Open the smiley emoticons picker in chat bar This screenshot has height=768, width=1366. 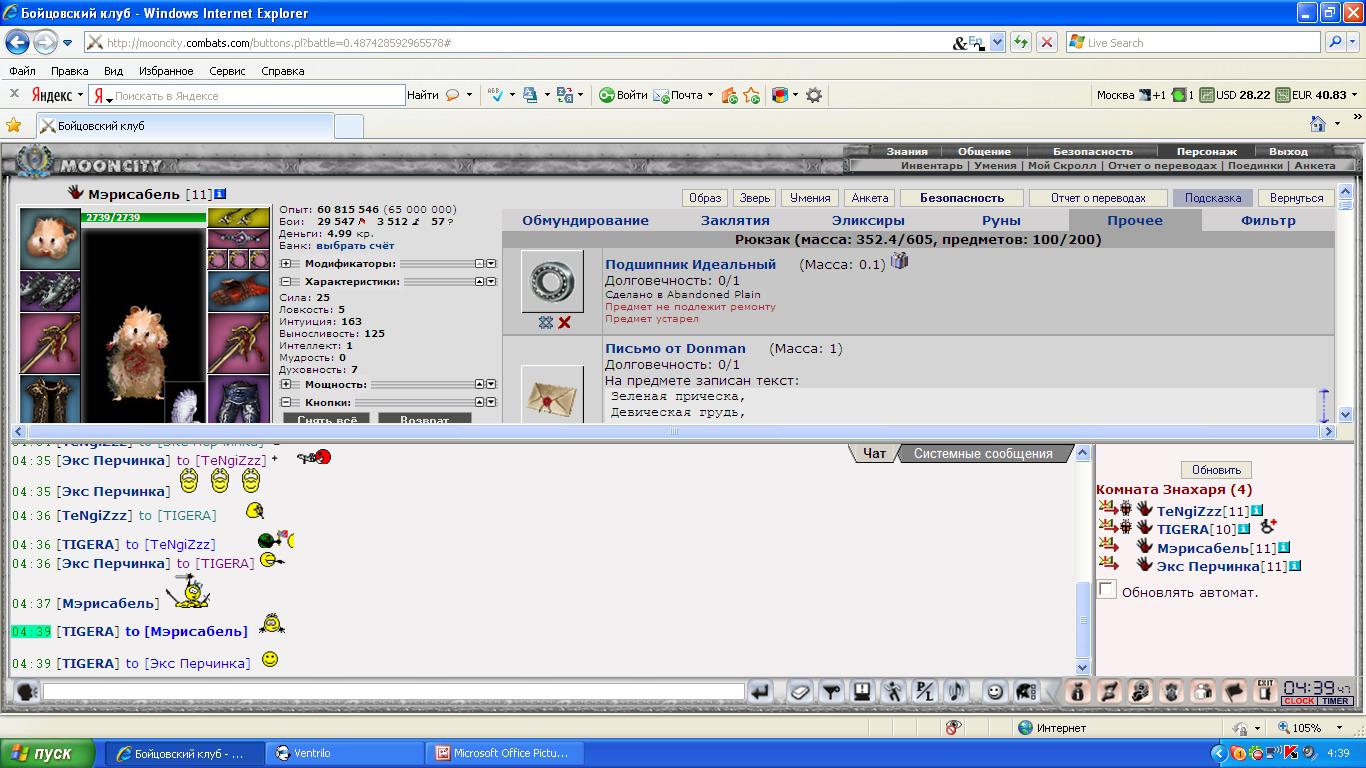point(994,691)
